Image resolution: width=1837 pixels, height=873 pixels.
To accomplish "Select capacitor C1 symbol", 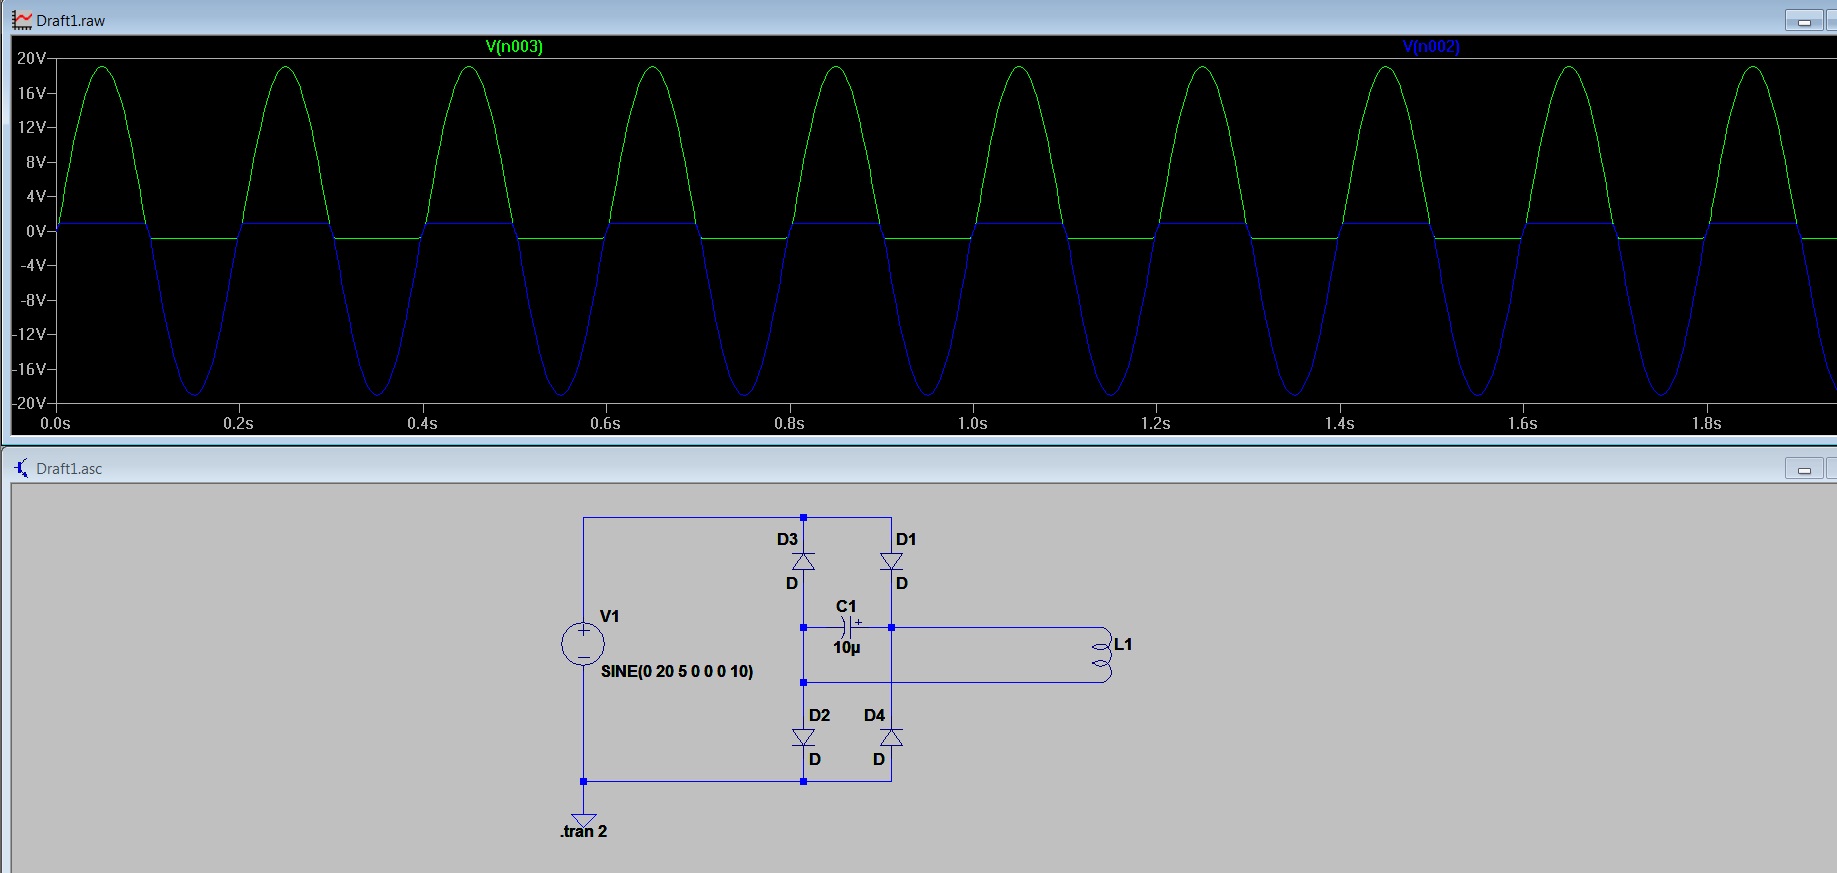I will tap(847, 627).
